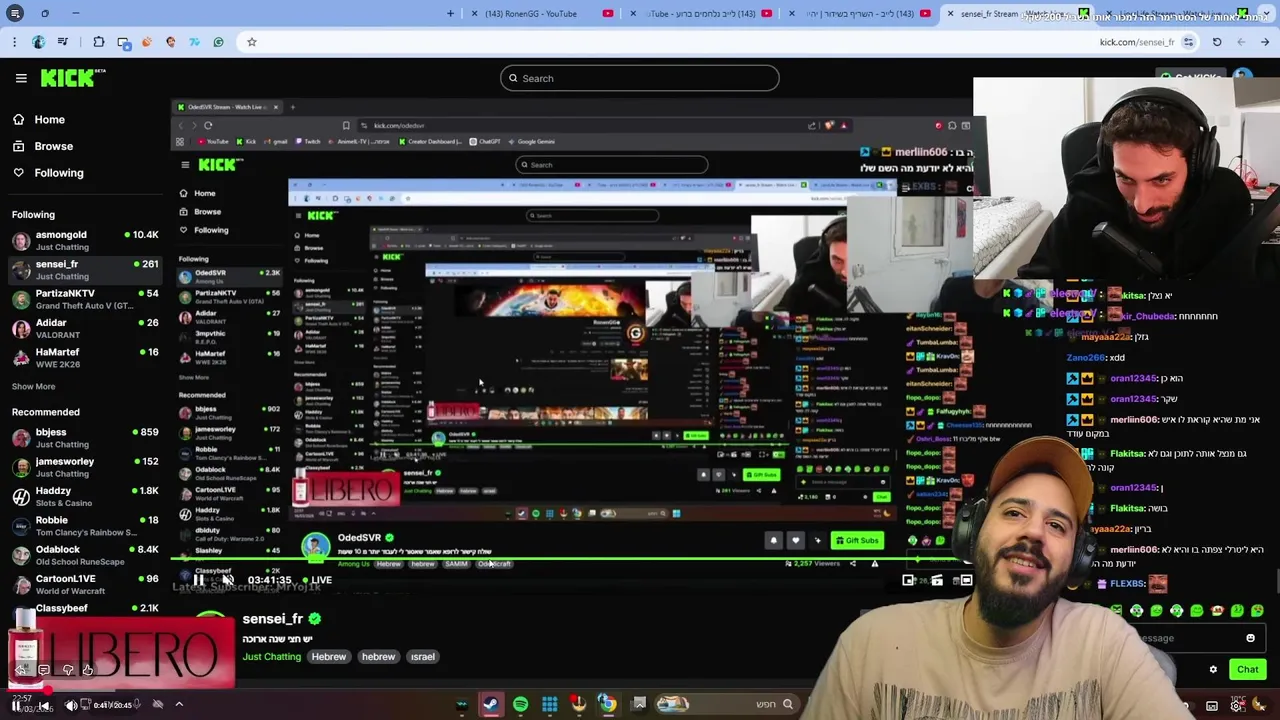Mute the stream volume speaker icon
The image size is (1280, 720).
point(228,580)
